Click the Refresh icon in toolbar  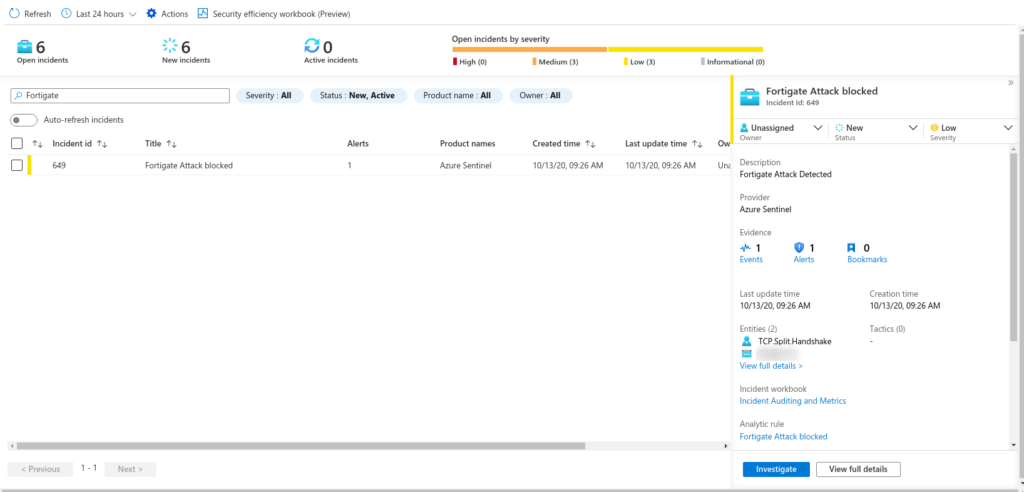tap(14, 14)
